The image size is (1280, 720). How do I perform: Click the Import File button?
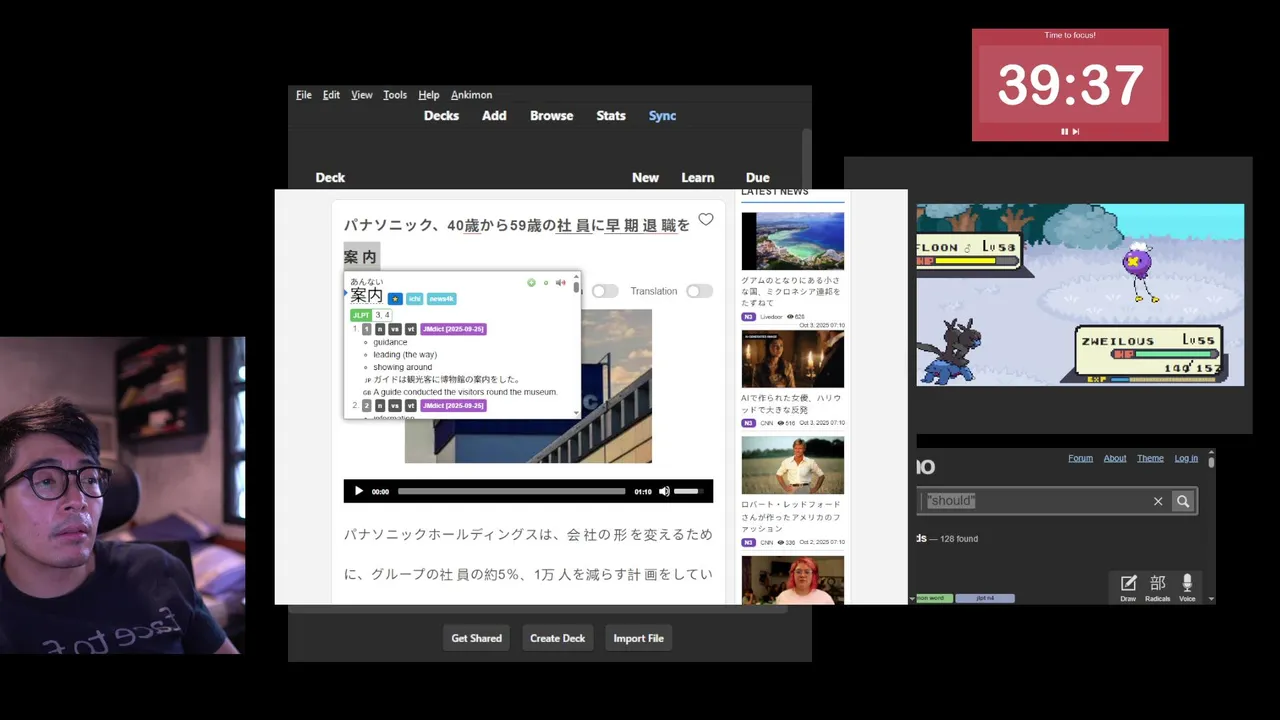click(638, 638)
